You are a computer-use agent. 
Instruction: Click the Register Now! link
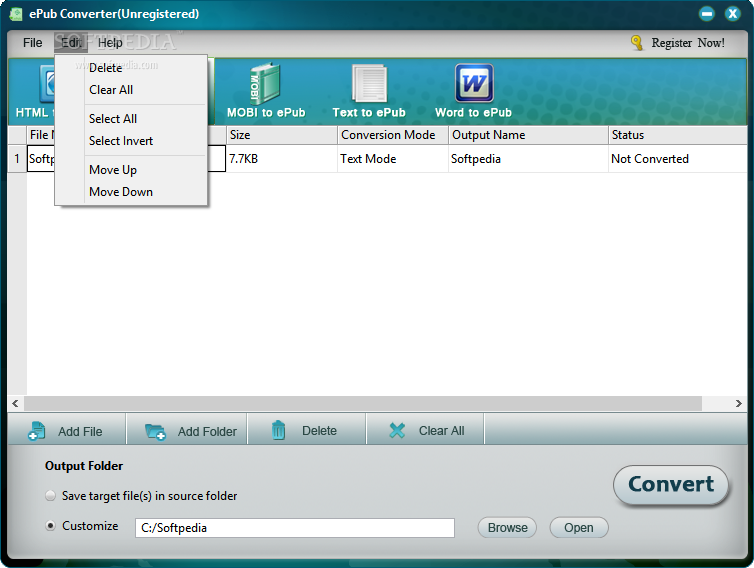pyautogui.click(x=688, y=43)
